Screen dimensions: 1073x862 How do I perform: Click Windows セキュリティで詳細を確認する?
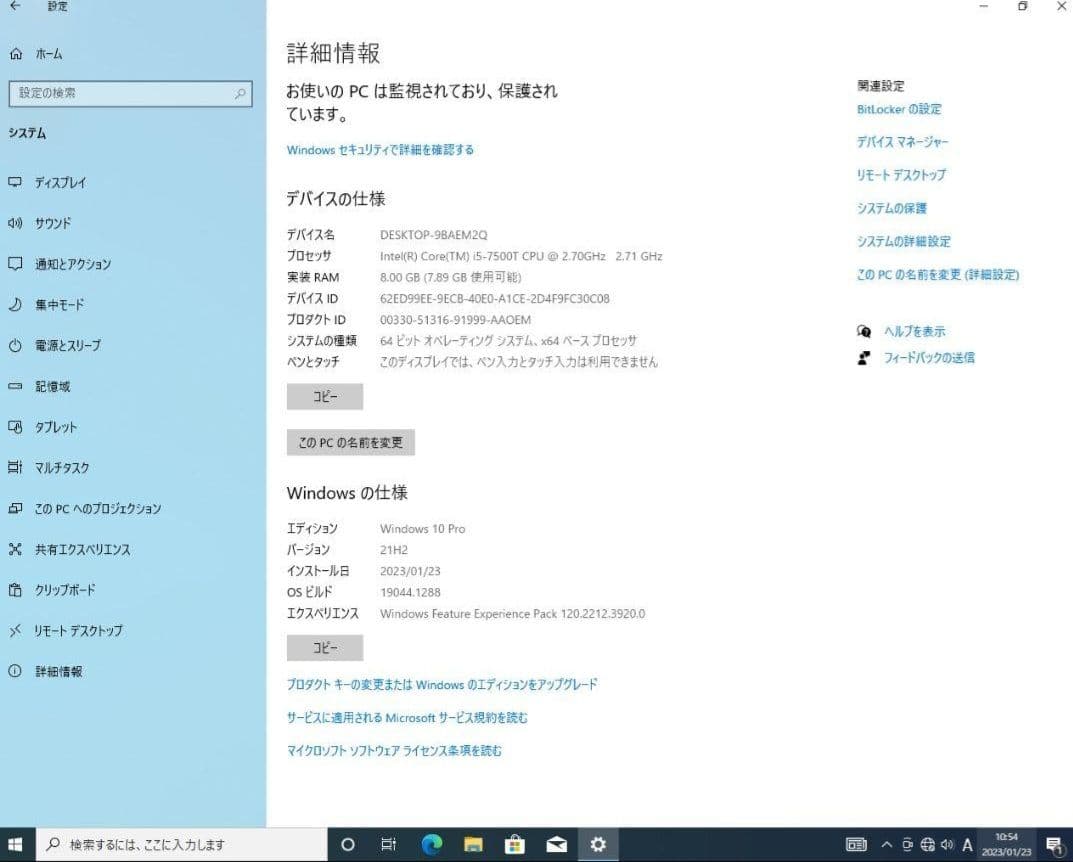click(x=378, y=149)
